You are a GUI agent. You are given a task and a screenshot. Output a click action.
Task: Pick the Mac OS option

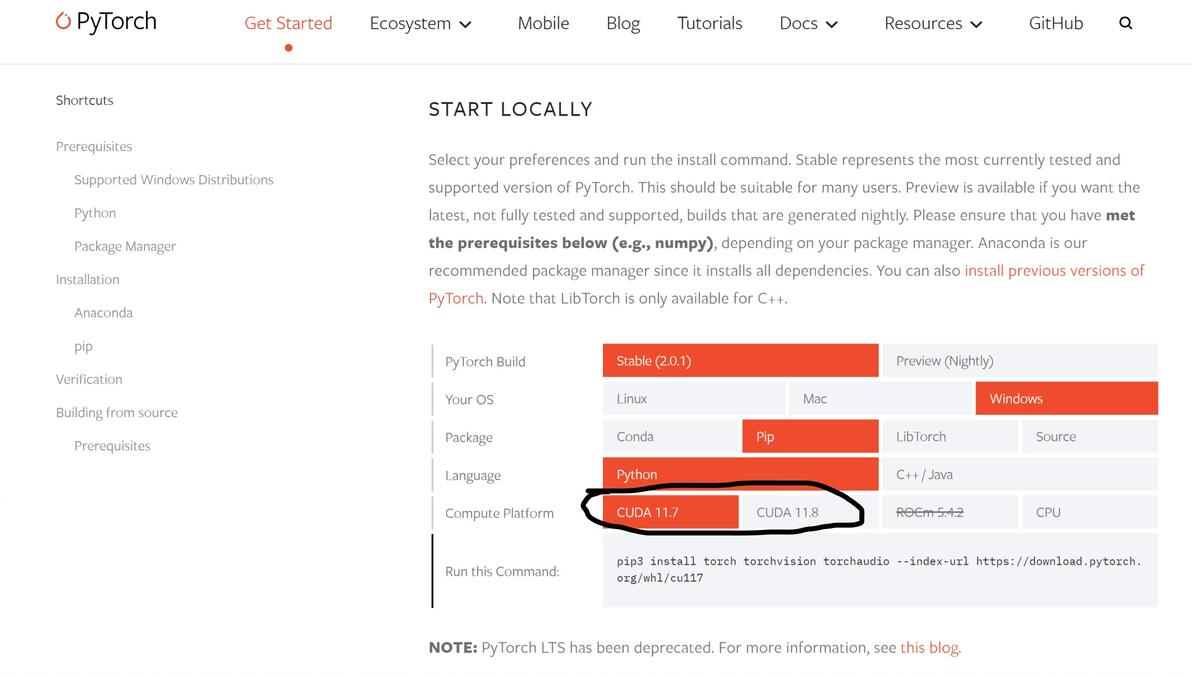(x=881, y=398)
